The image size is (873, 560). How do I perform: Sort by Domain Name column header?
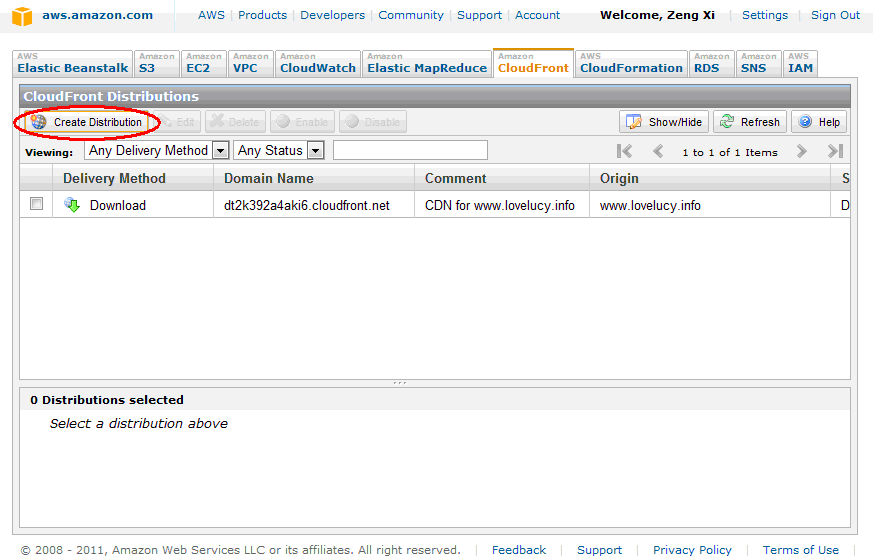pos(314,178)
